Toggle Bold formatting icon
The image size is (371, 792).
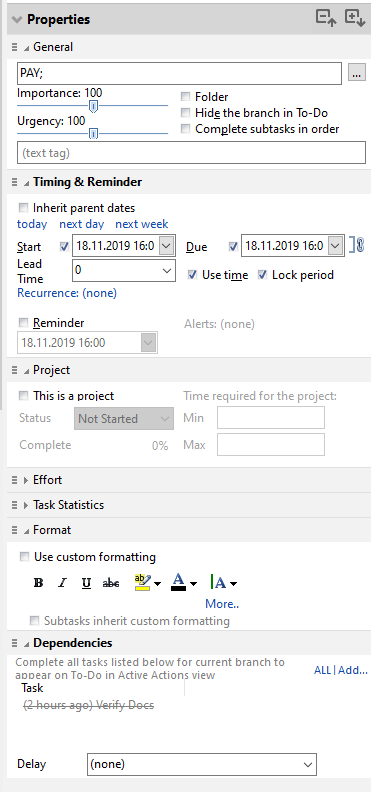coord(38,583)
